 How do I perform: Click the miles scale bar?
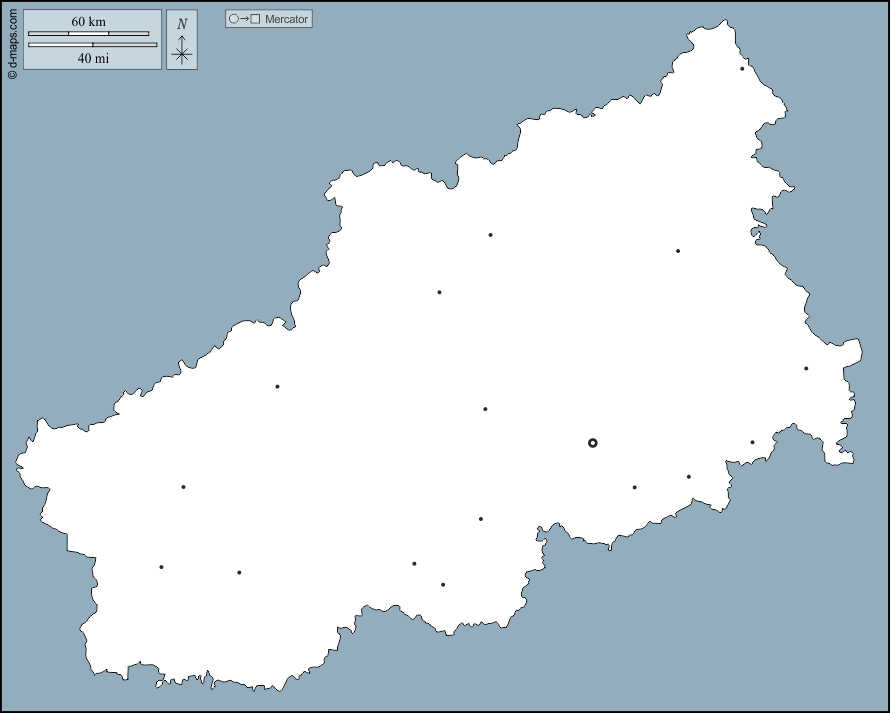92,45
